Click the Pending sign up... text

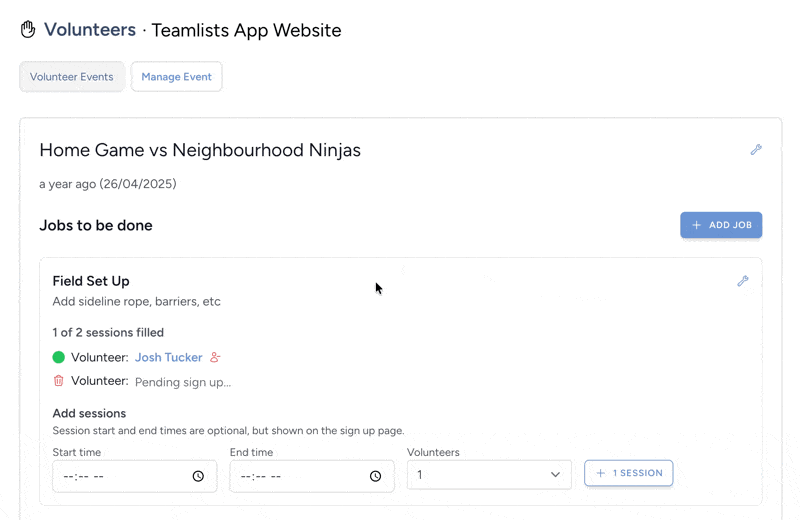coord(183,382)
